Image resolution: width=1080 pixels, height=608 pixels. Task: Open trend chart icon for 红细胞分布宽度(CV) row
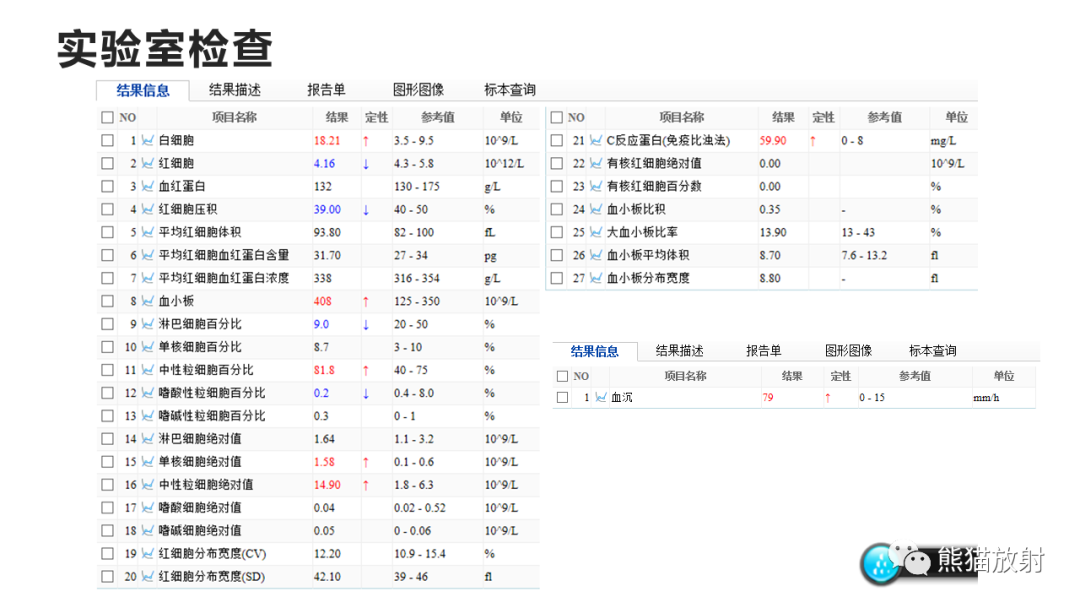[147, 554]
